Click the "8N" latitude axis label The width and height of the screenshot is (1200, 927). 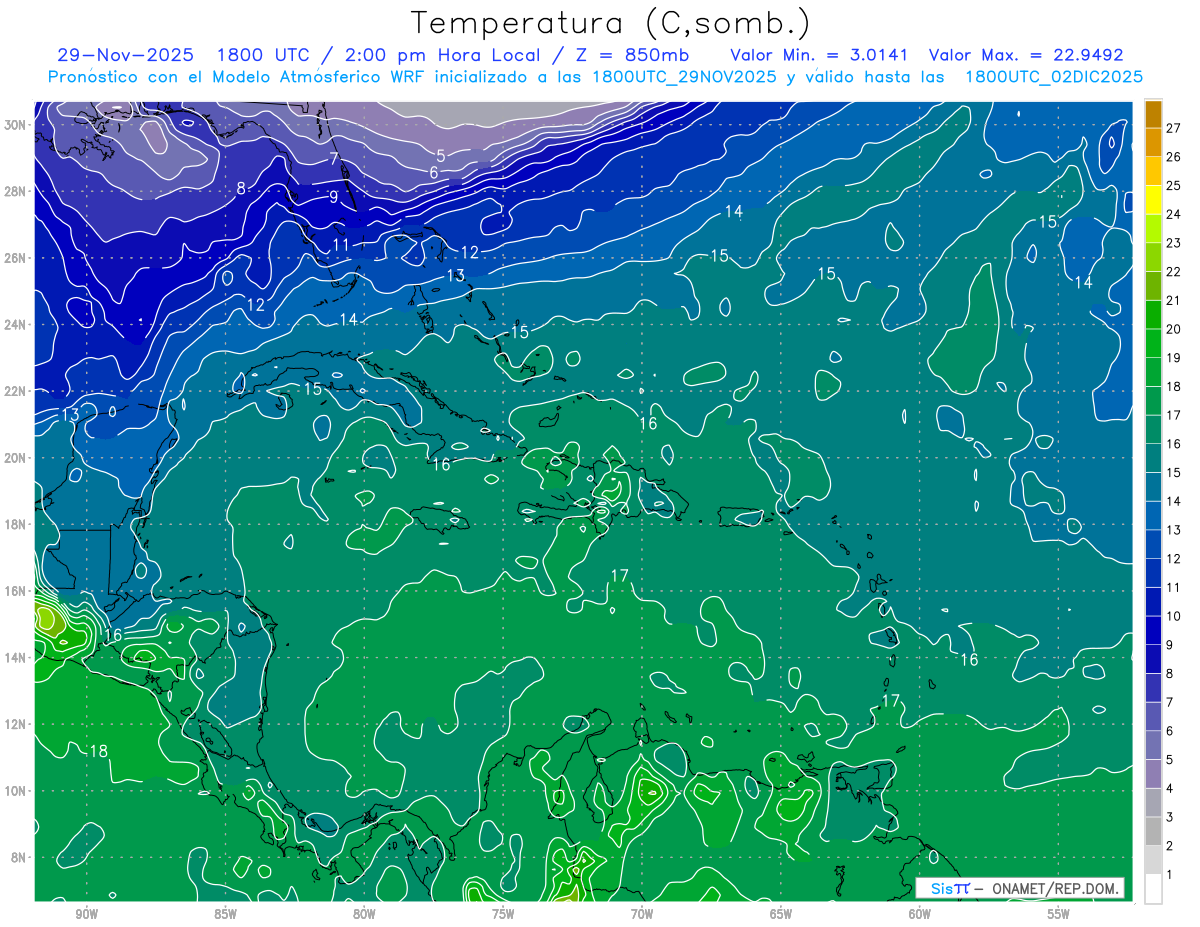click(x=20, y=857)
